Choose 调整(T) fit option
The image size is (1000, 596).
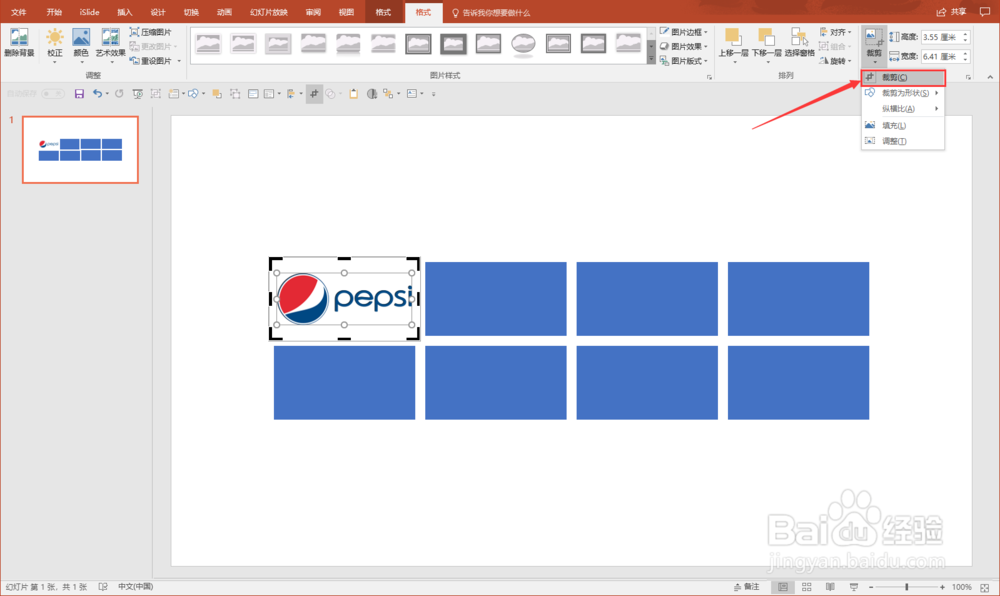(x=903, y=142)
